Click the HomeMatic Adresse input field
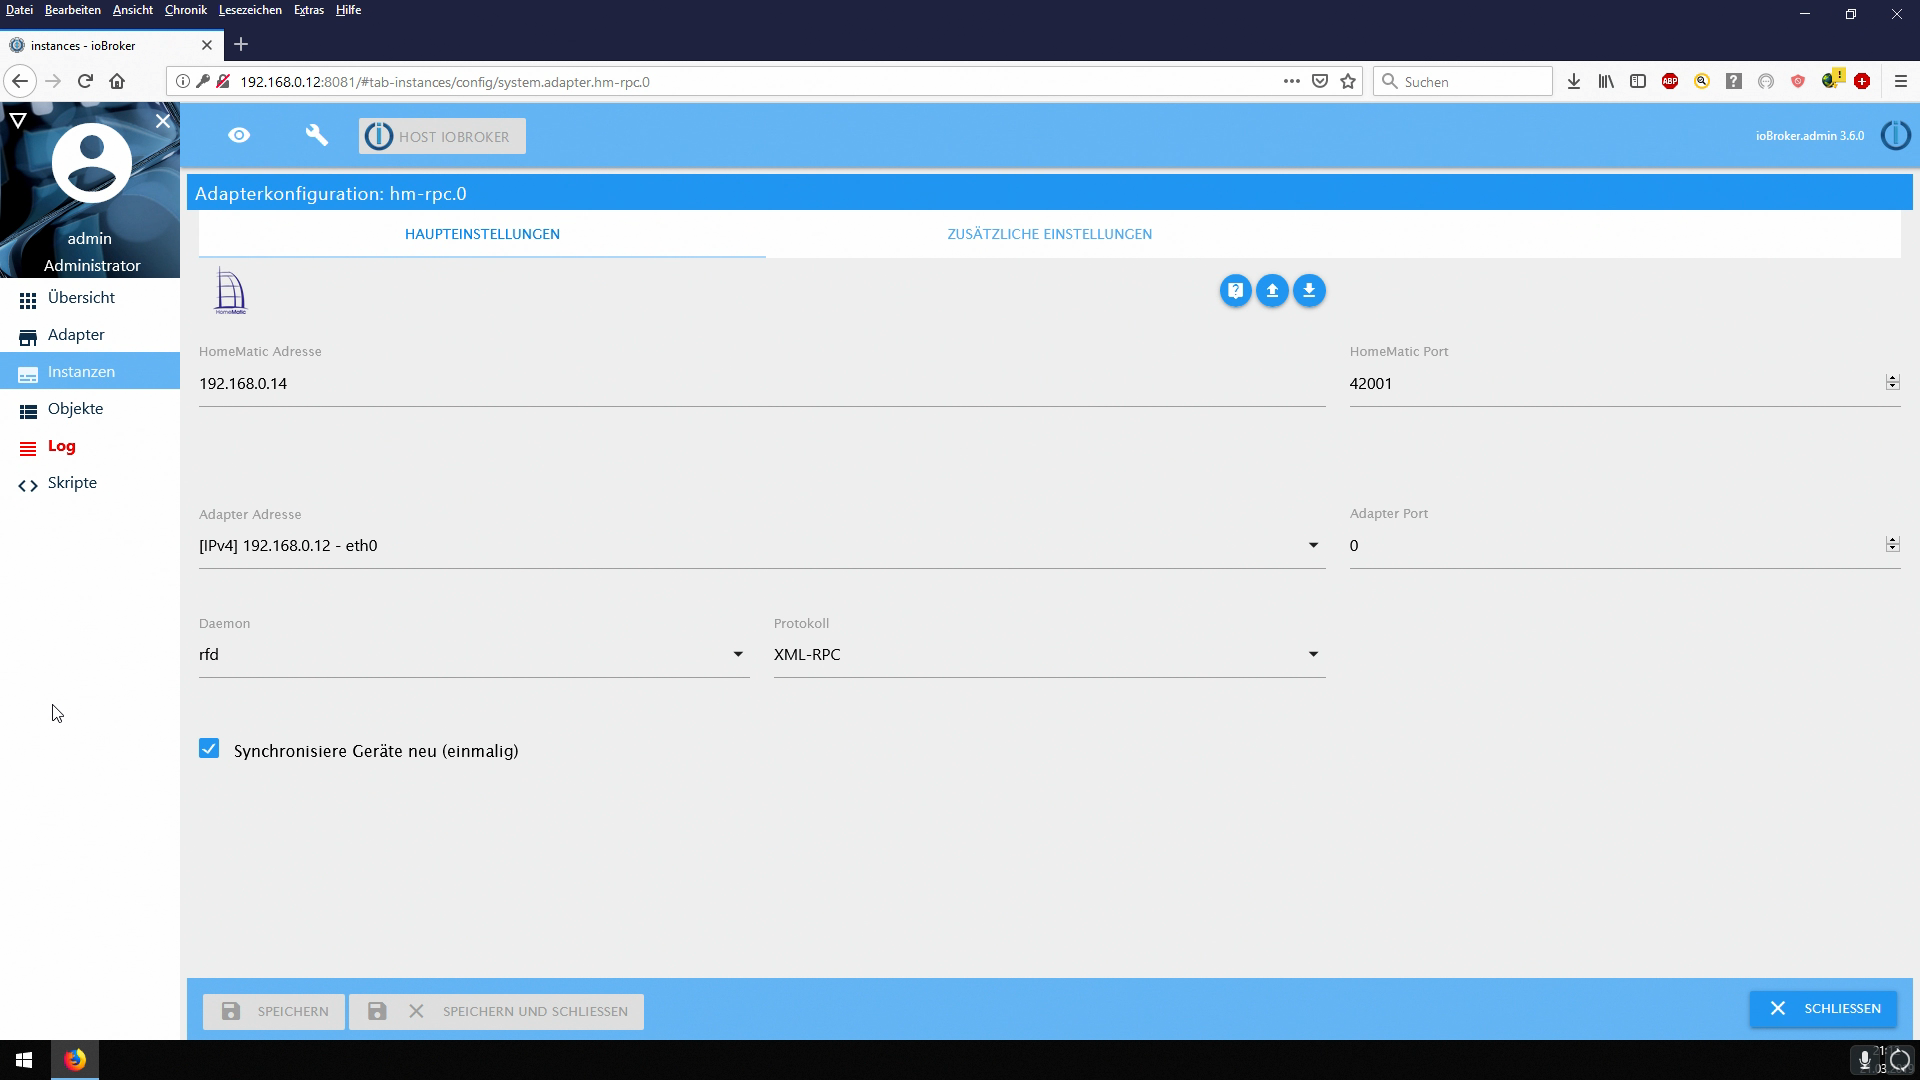This screenshot has height=1080, width=1920. pyautogui.click(x=760, y=384)
